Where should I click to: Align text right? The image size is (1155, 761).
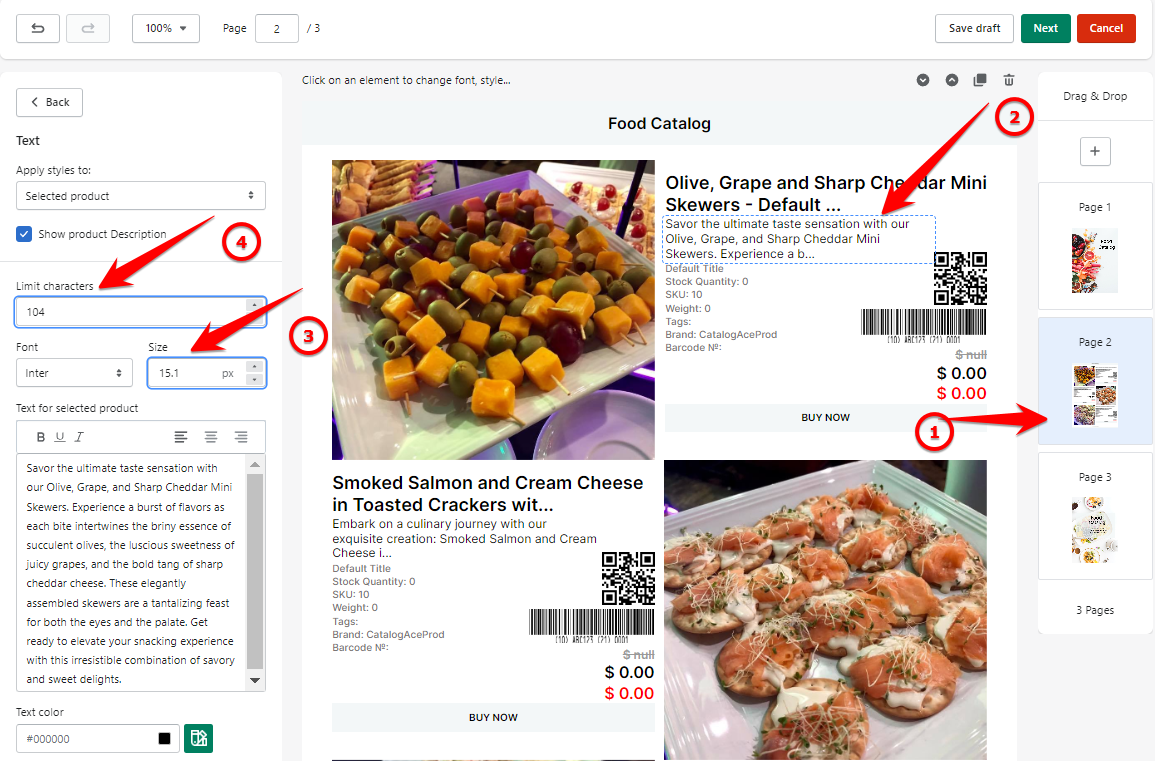coord(241,437)
